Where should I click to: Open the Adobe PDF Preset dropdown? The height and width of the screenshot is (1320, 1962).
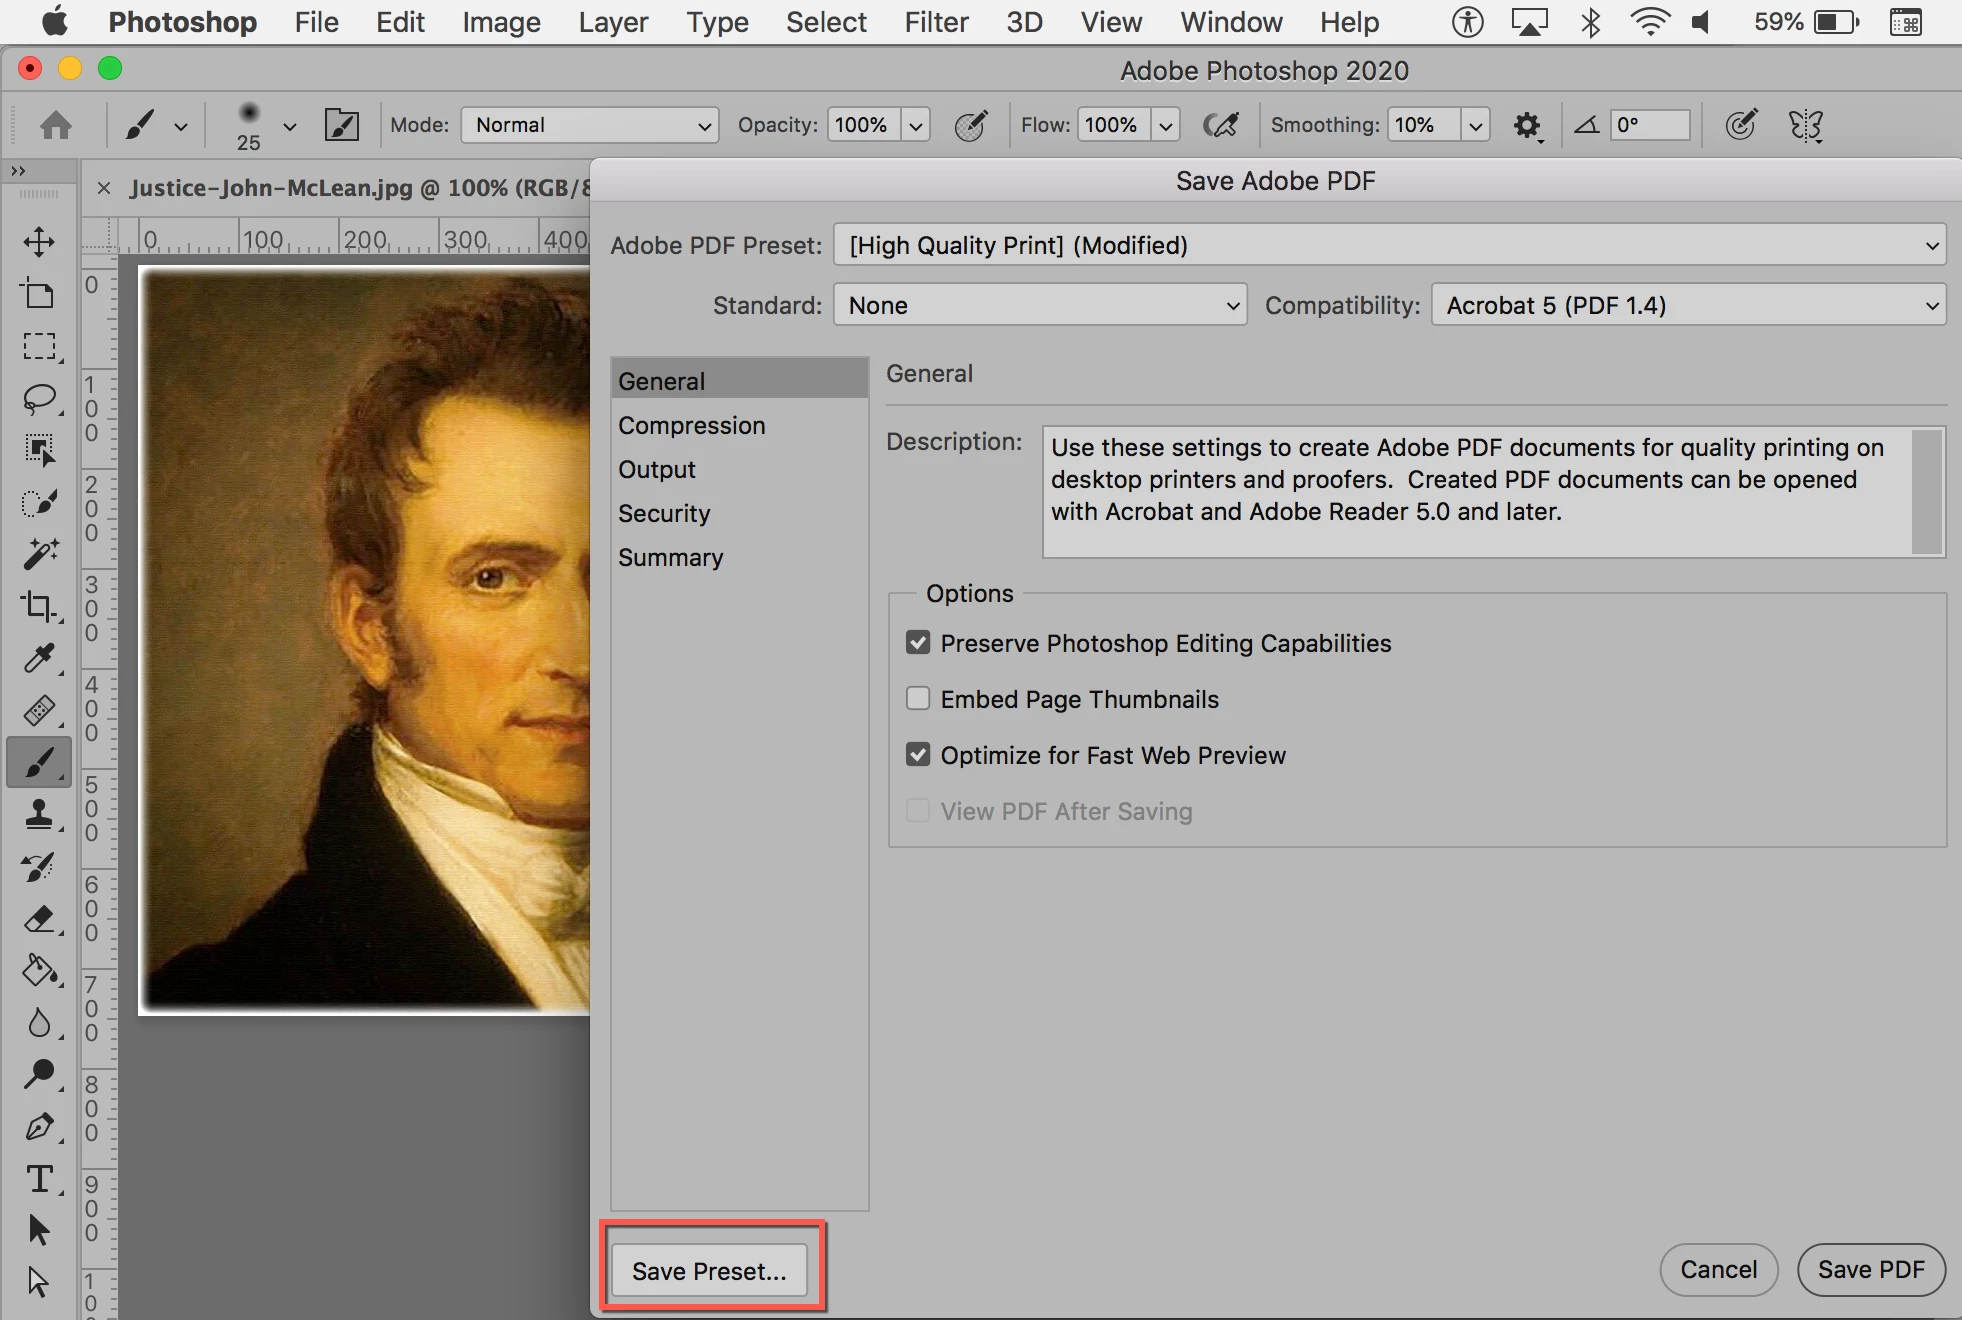[1389, 245]
